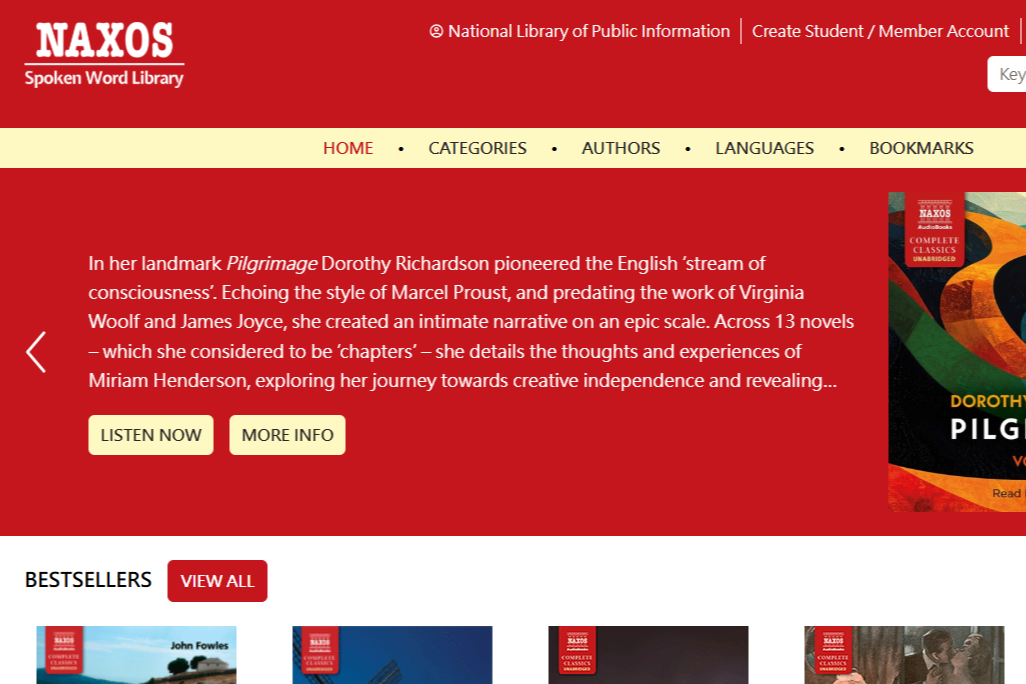Click the Naxos AudioBooks badge on Pilgrimage cover
This screenshot has width=1026, height=684.
(x=934, y=230)
